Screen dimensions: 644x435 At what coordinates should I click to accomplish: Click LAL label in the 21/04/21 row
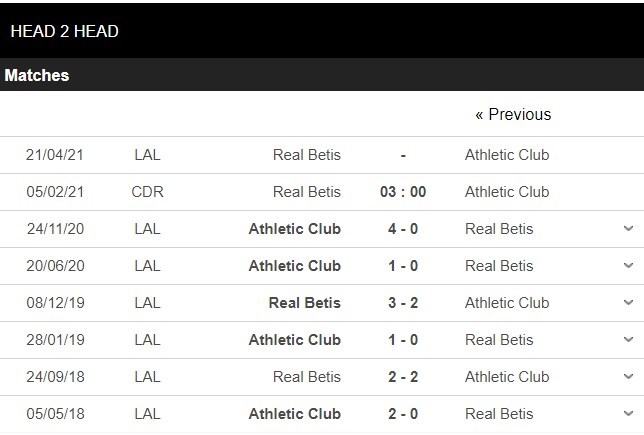pyautogui.click(x=147, y=155)
